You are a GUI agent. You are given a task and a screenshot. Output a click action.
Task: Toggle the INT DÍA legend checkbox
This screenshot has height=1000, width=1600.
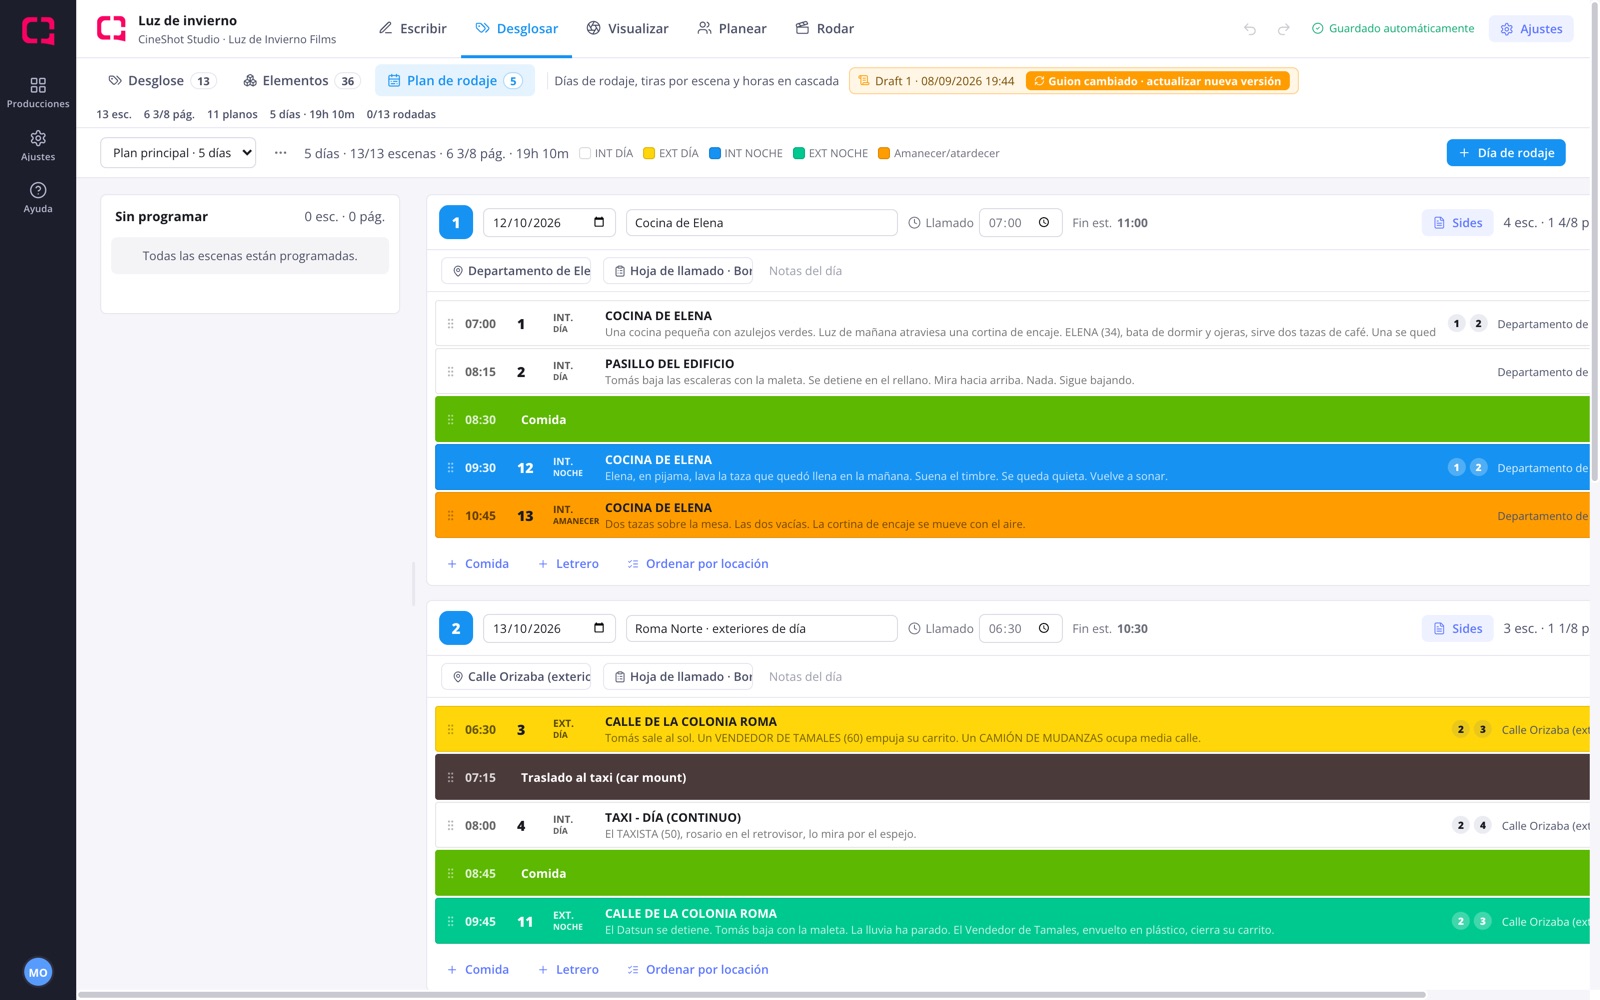[585, 153]
